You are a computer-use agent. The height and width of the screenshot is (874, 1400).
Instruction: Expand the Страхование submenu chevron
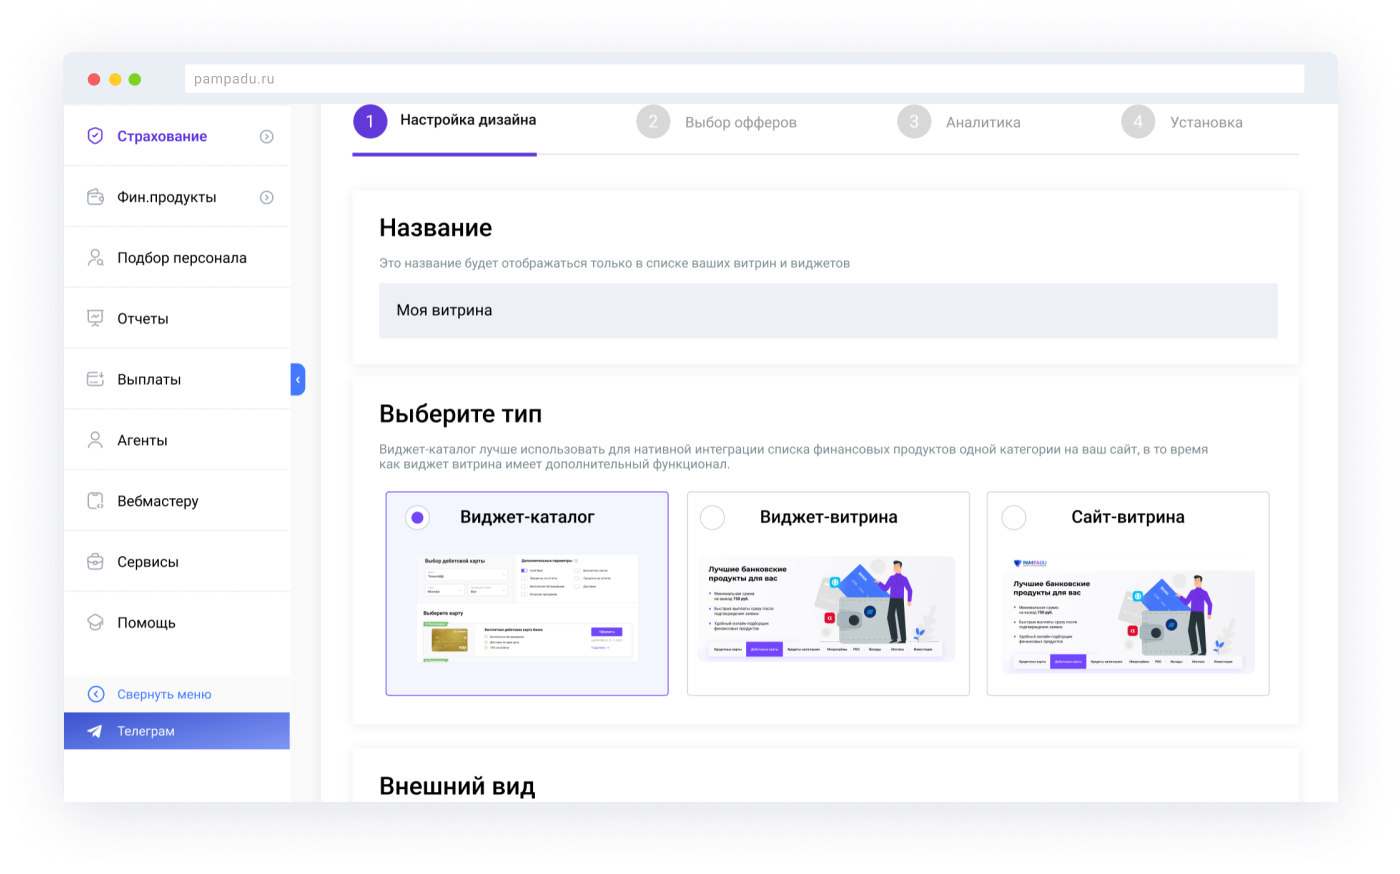266,136
